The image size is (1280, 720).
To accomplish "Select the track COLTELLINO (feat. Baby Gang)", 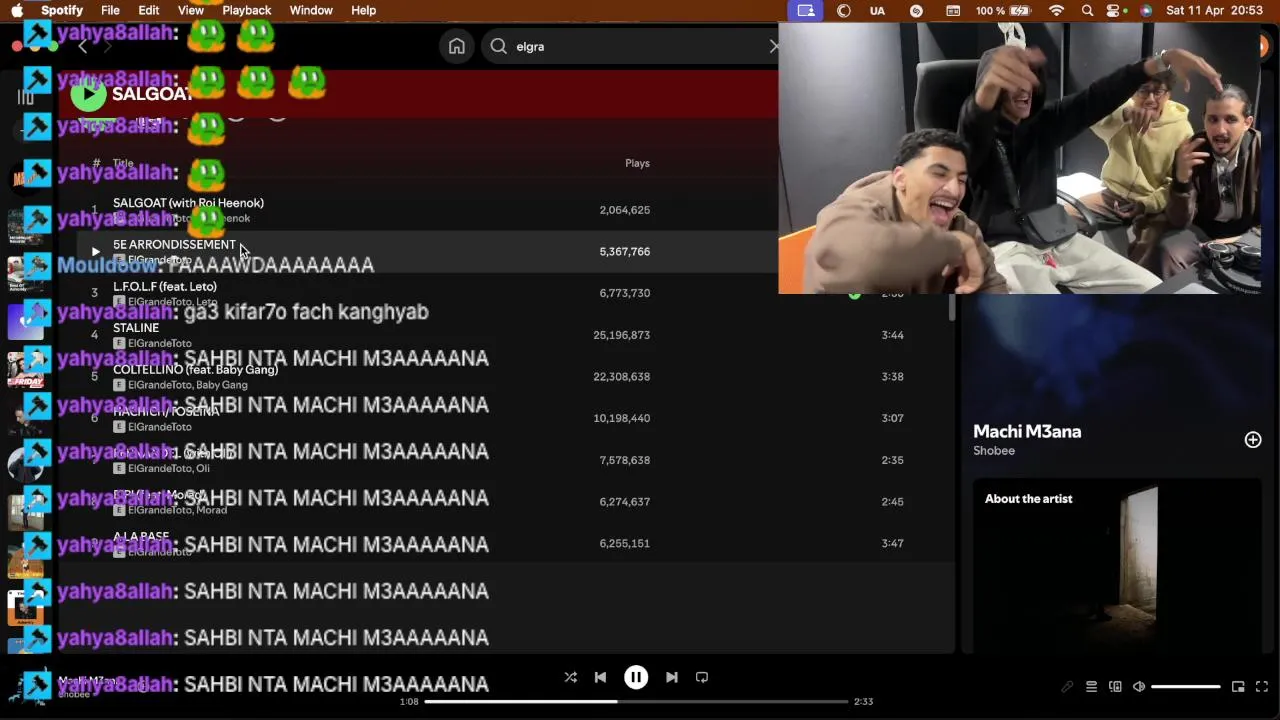I will 195,370.
